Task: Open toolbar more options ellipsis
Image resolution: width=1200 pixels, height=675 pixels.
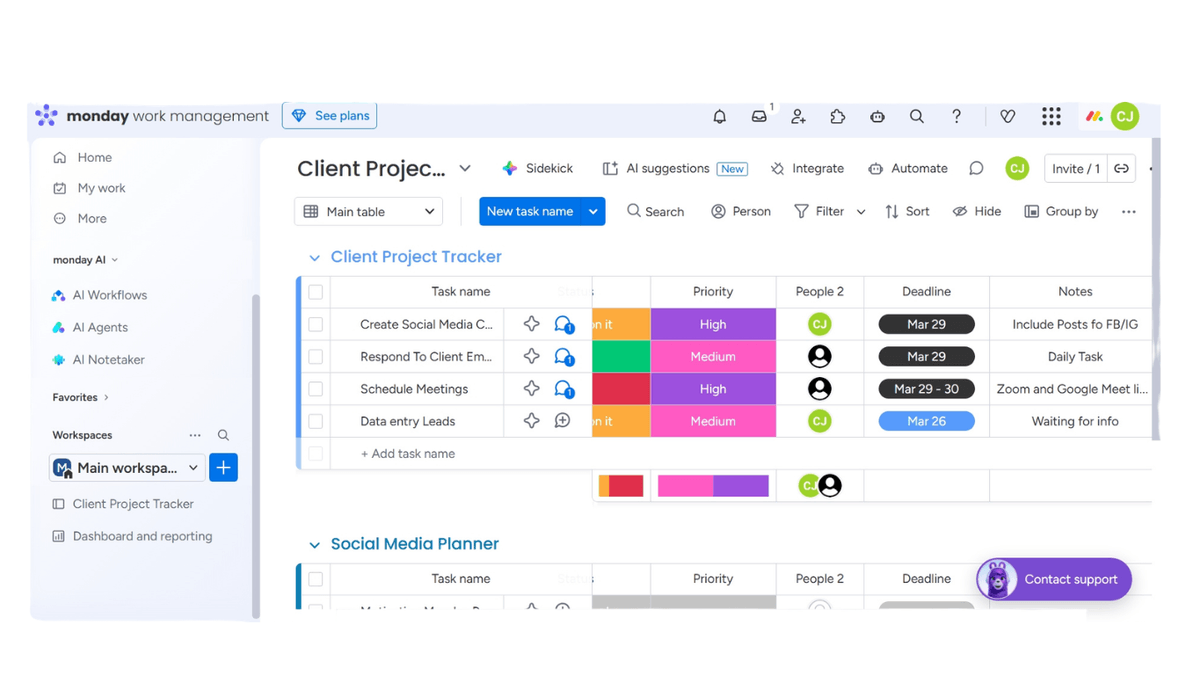Action: 1129,212
